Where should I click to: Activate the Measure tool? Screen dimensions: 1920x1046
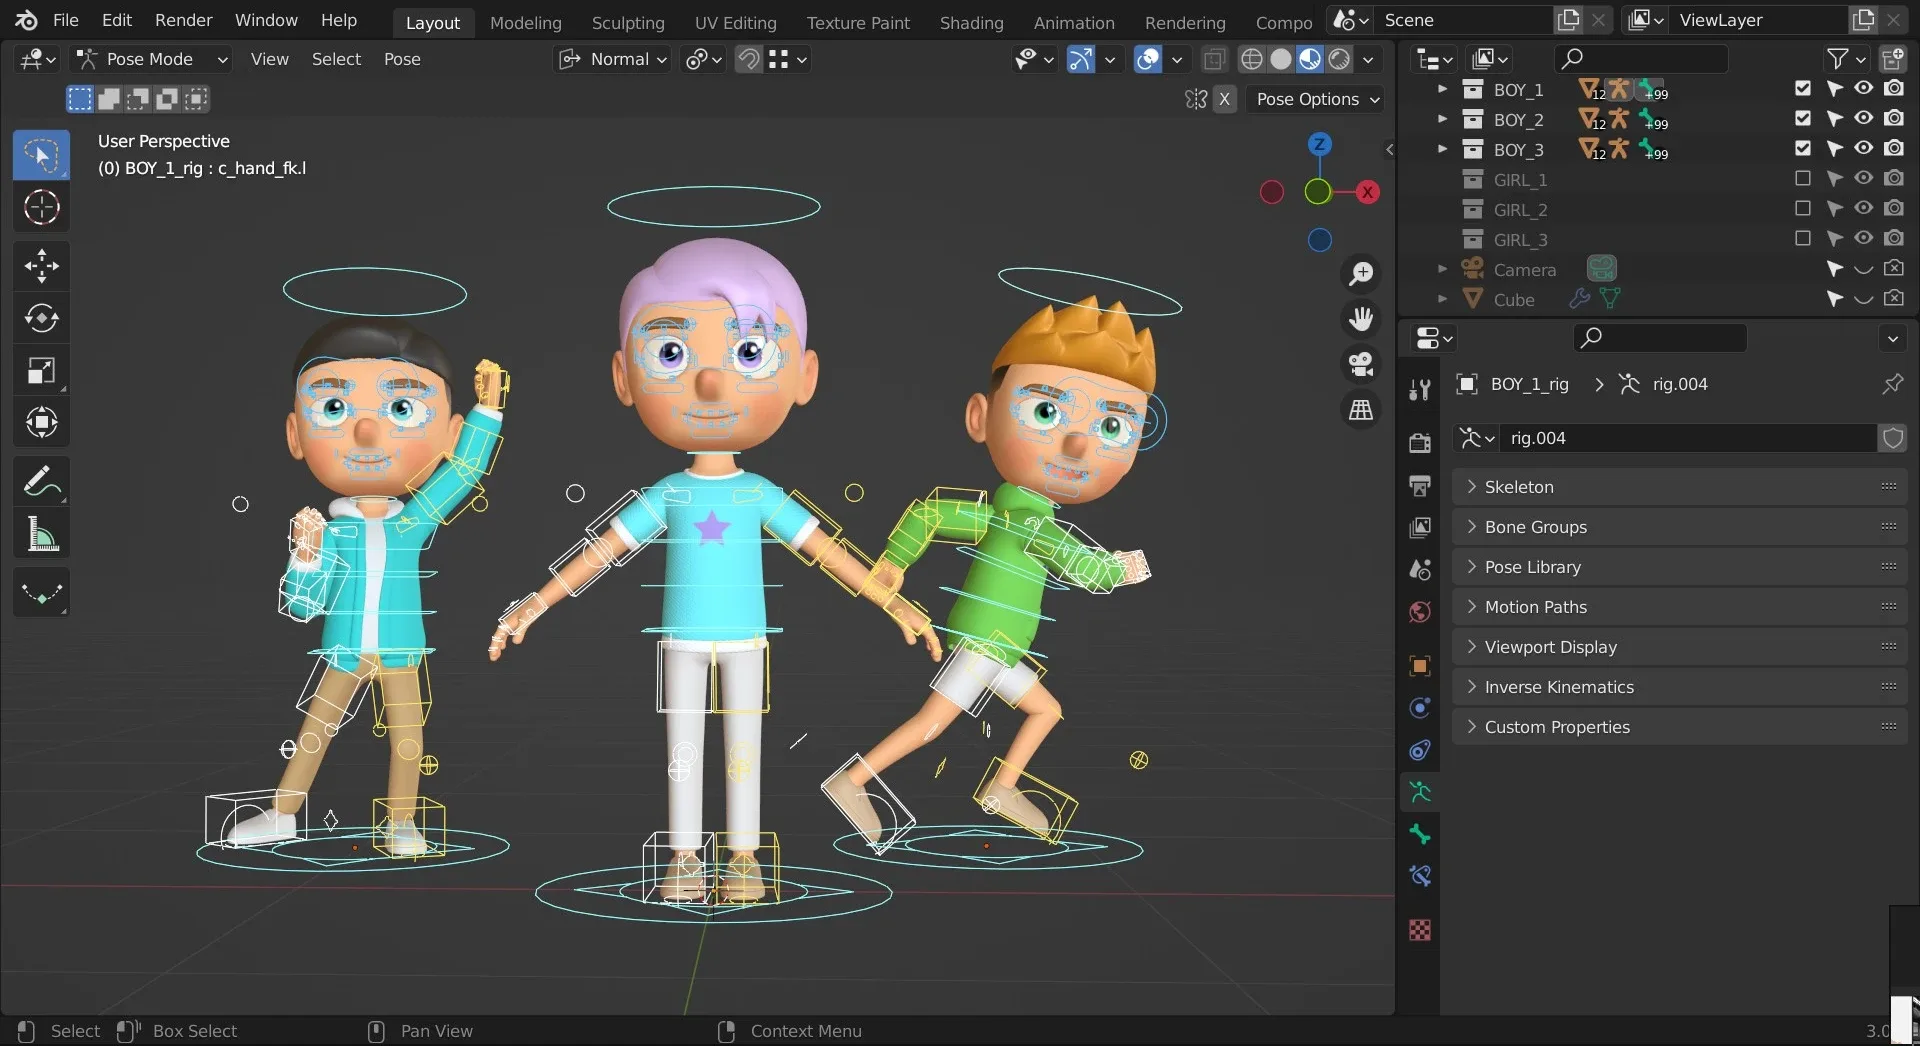tap(41, 534)
